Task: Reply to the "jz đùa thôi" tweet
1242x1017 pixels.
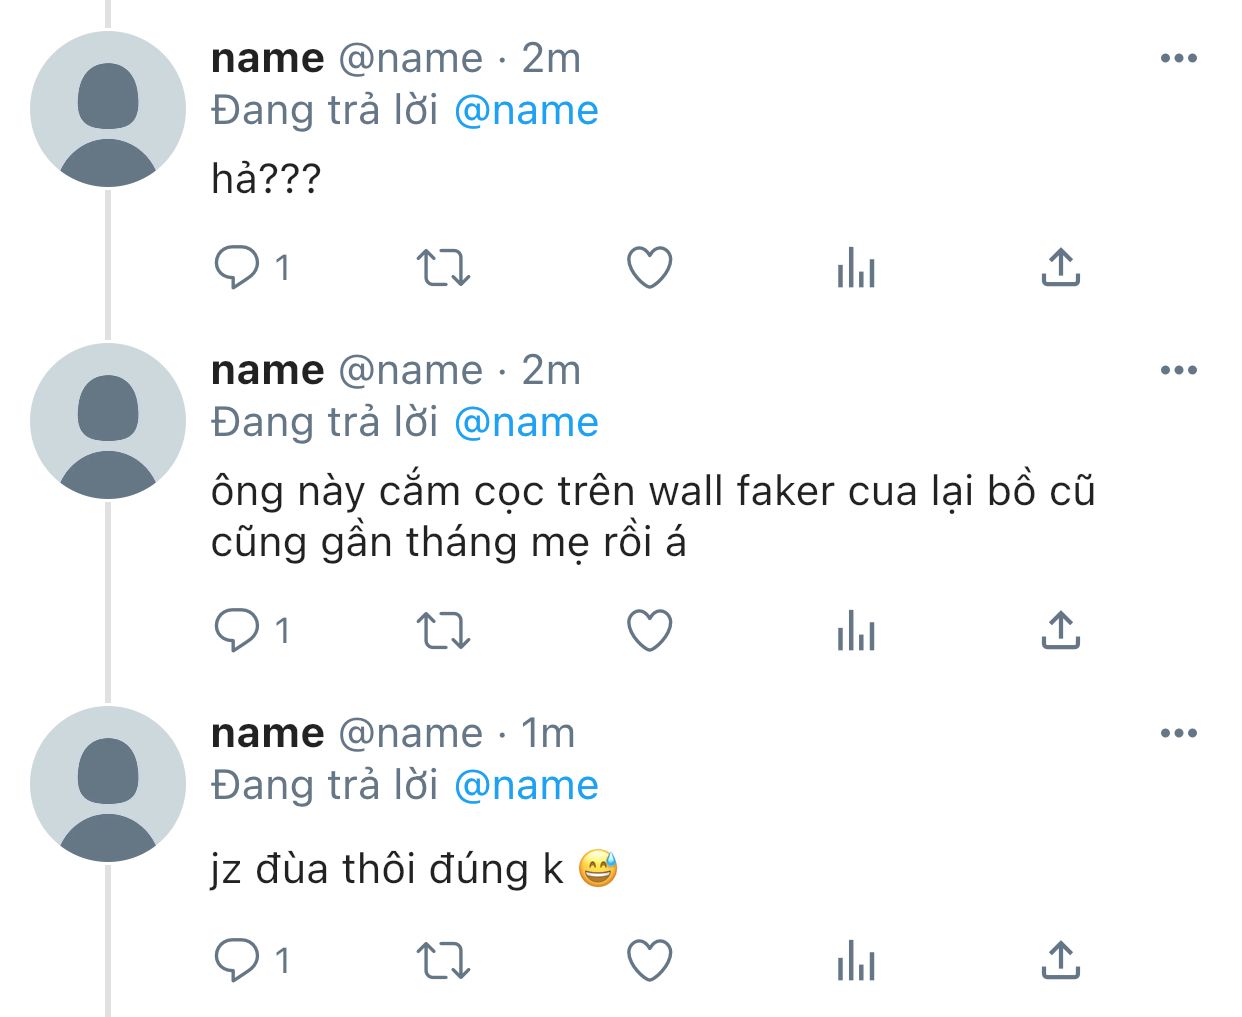Action: [237, 960]
